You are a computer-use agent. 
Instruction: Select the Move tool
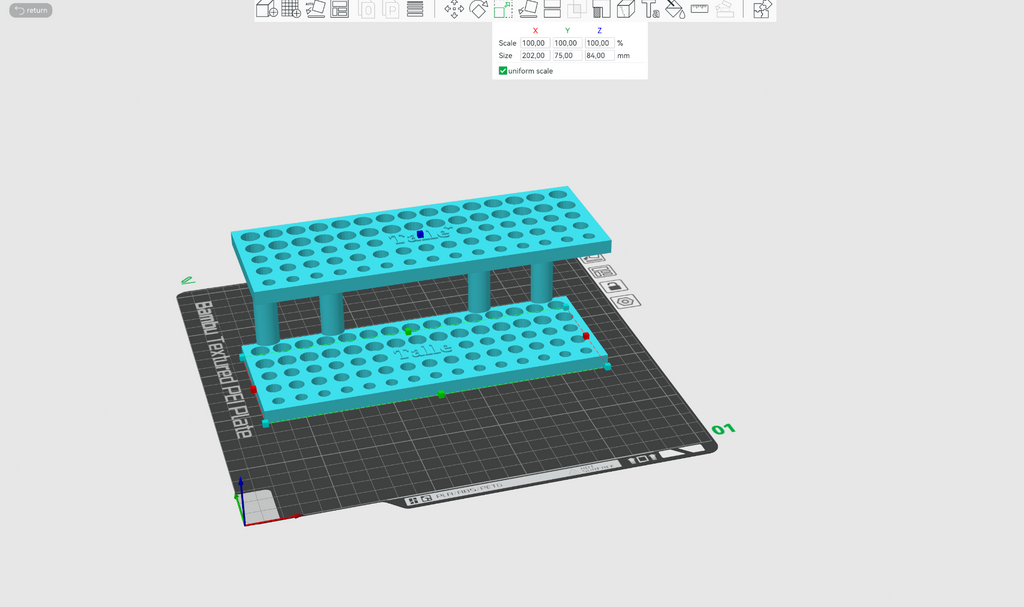coord(454,8)
